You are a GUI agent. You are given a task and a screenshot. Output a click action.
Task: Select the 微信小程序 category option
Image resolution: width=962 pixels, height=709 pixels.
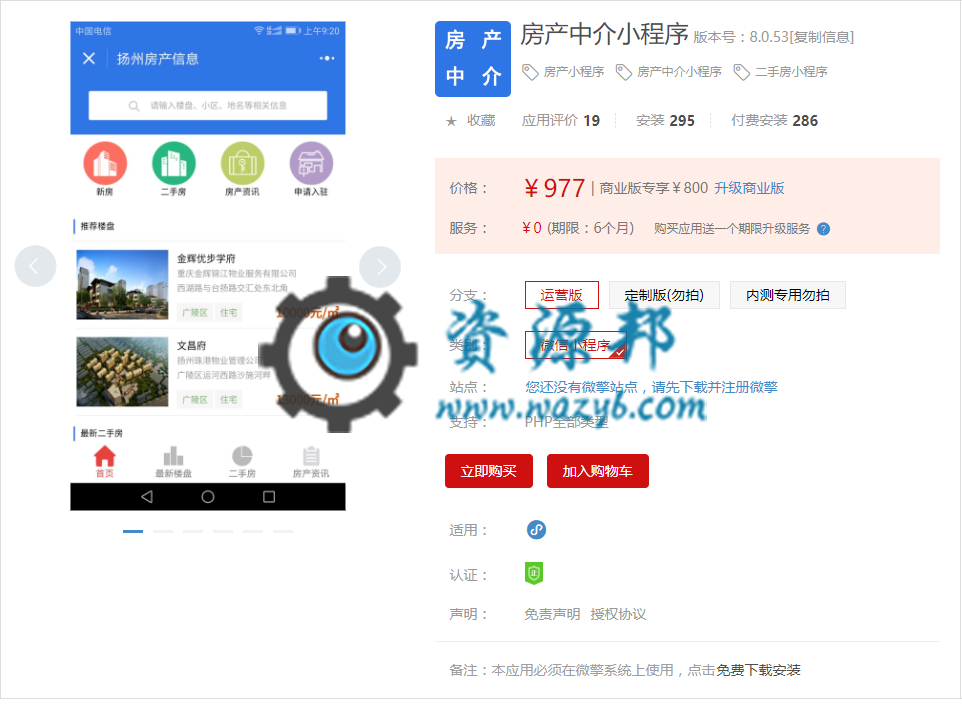(x=575, y=345)
